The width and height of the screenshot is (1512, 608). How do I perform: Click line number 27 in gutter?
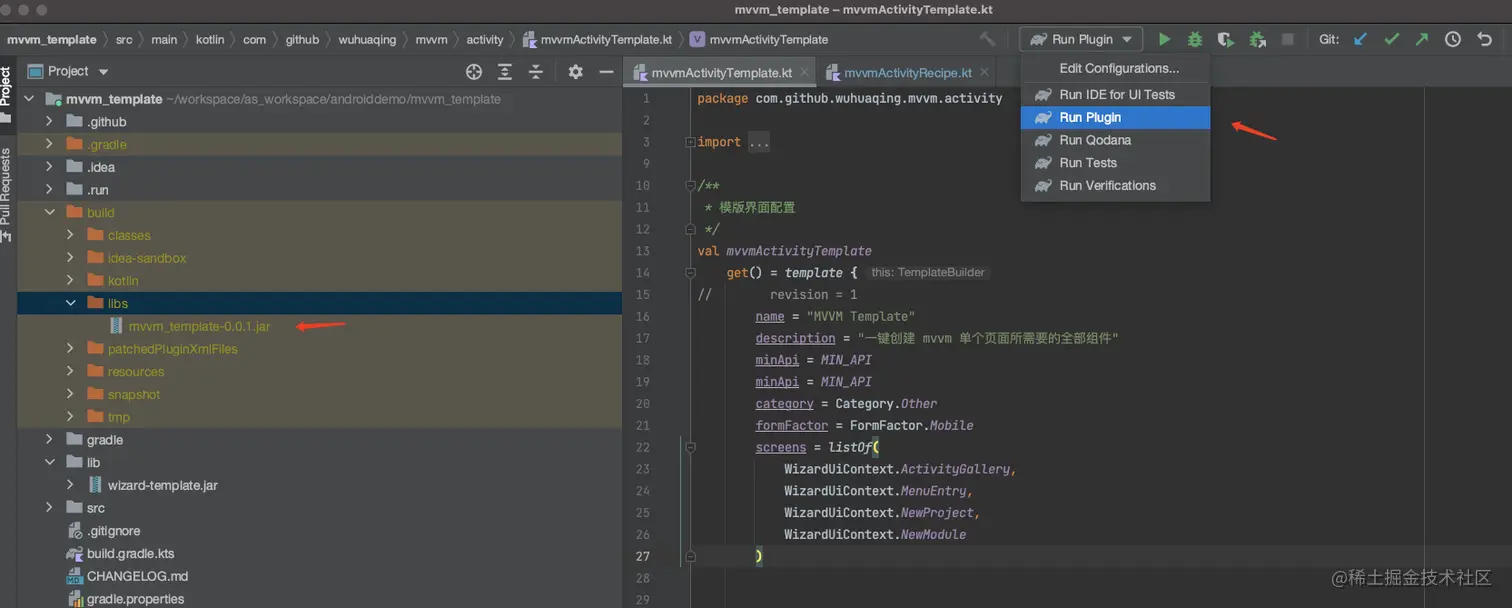point(643,556)
